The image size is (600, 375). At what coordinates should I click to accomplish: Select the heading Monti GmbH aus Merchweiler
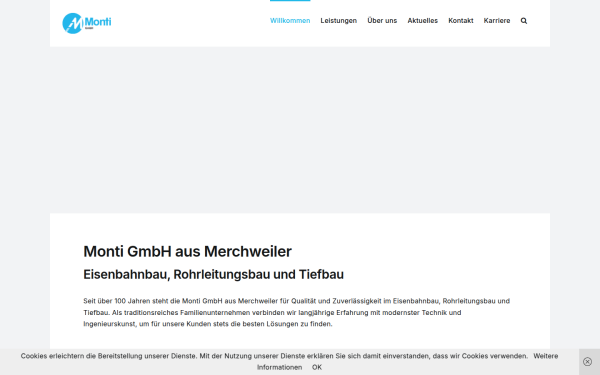point(188,251)
